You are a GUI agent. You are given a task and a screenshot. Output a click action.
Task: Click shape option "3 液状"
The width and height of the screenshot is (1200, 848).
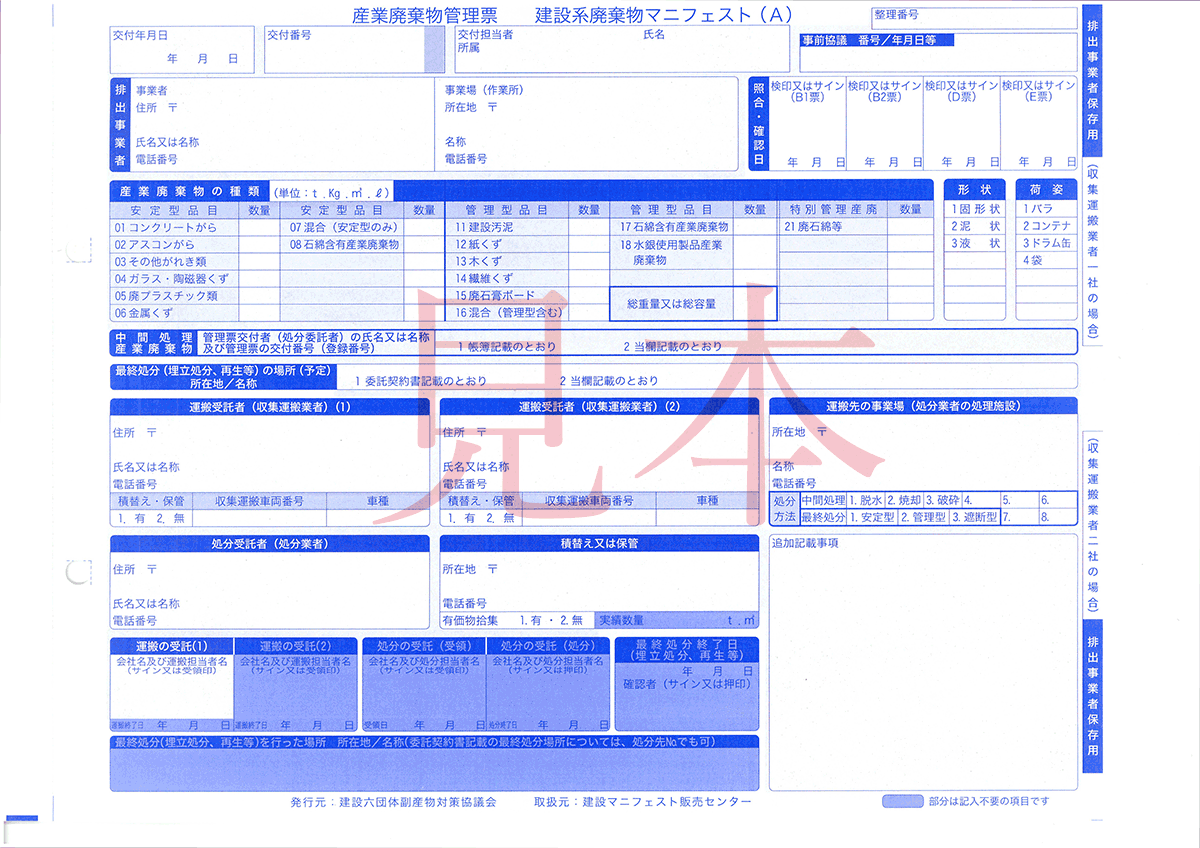(x=975, y=244)
